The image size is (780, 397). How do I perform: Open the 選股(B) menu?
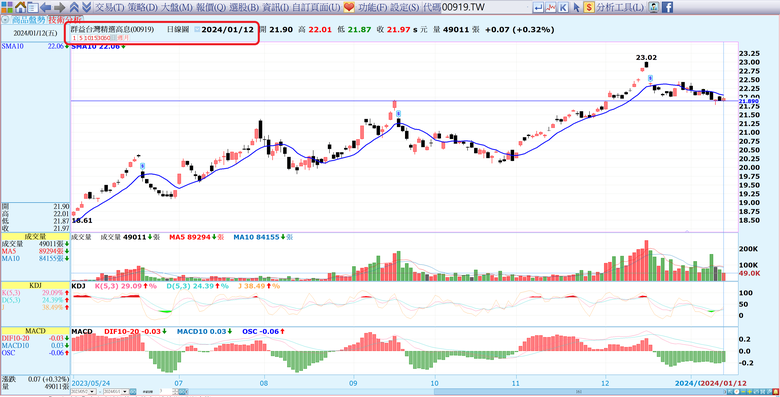244,7
